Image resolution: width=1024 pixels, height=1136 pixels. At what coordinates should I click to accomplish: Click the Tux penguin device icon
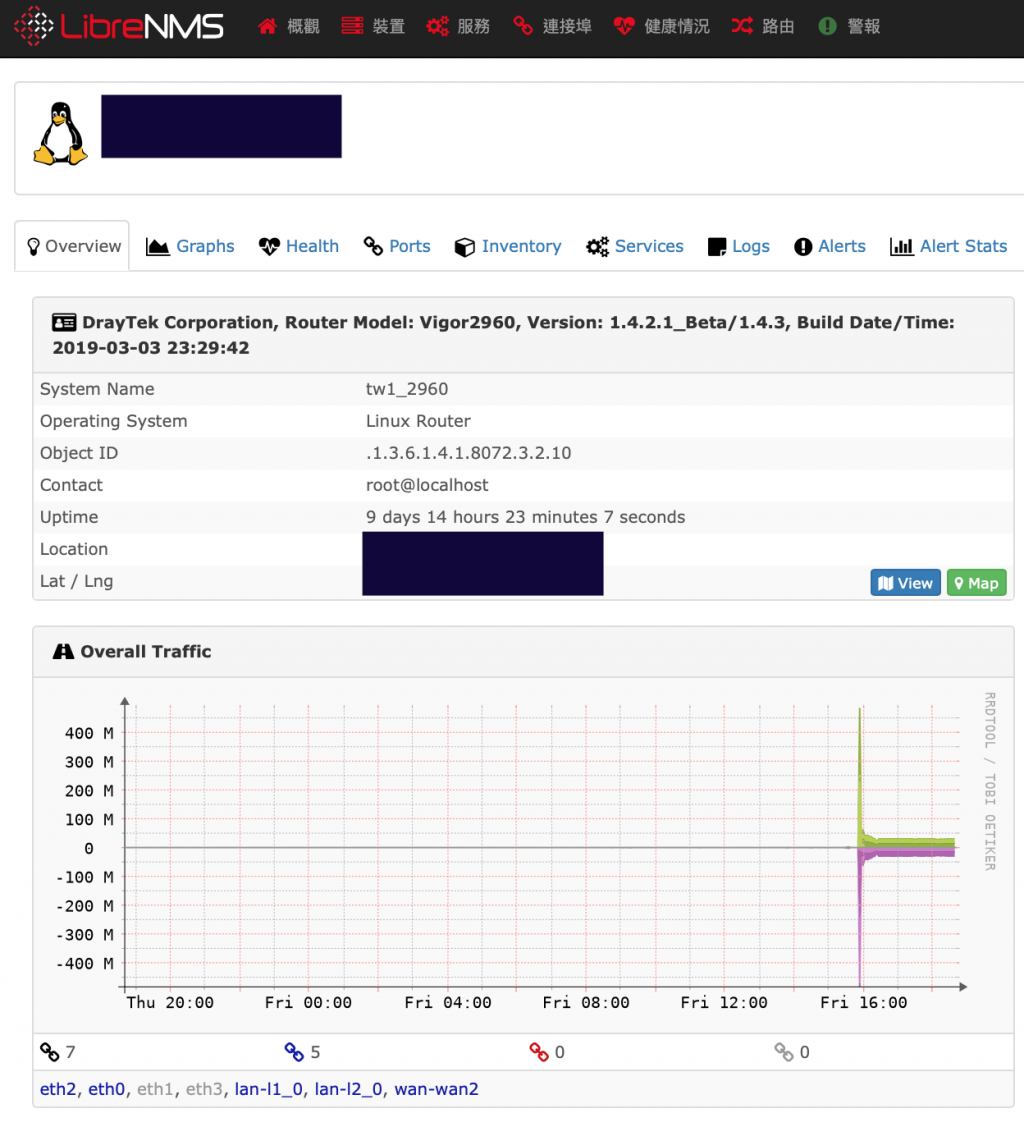point(60,133)
